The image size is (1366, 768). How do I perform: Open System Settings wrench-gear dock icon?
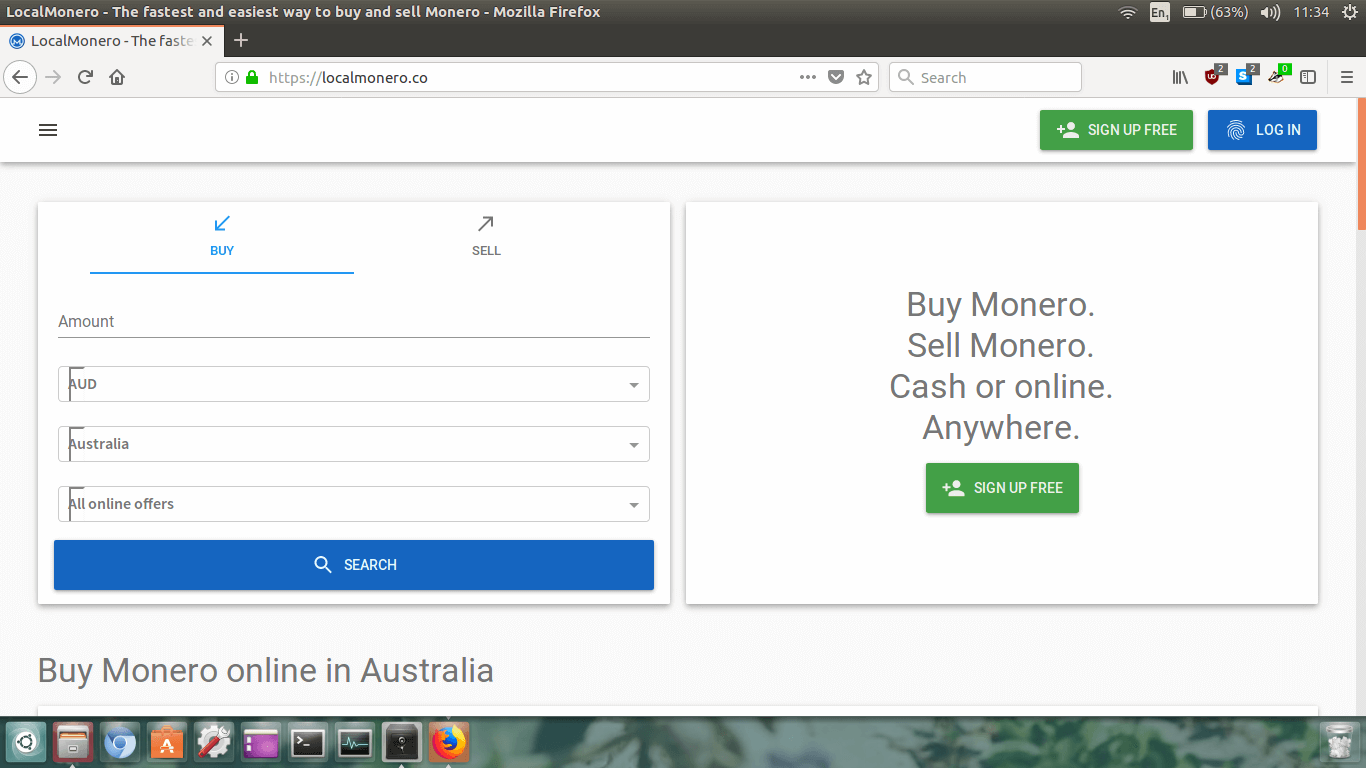tap(214, 743)
